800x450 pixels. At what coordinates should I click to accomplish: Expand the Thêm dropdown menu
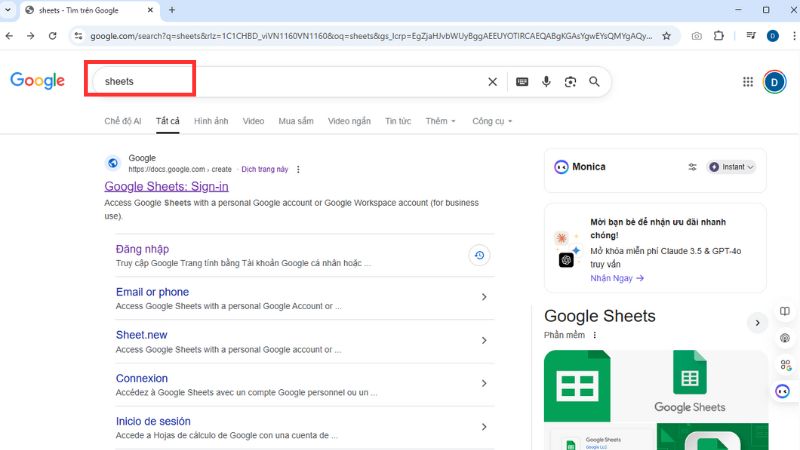point(440,121)
